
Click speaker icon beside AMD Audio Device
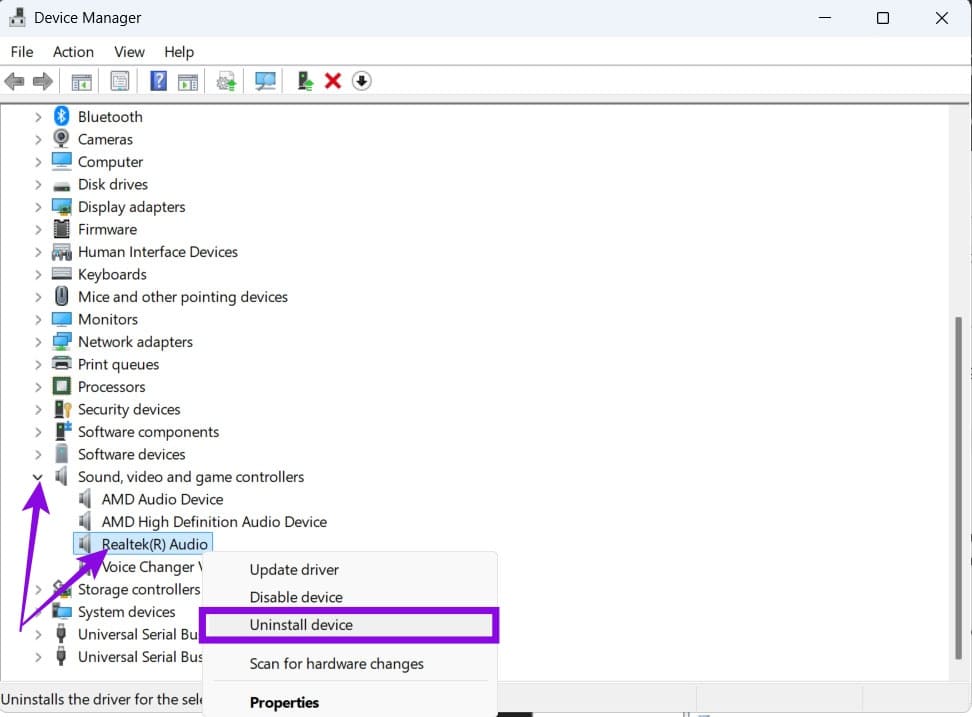[85, 499]
